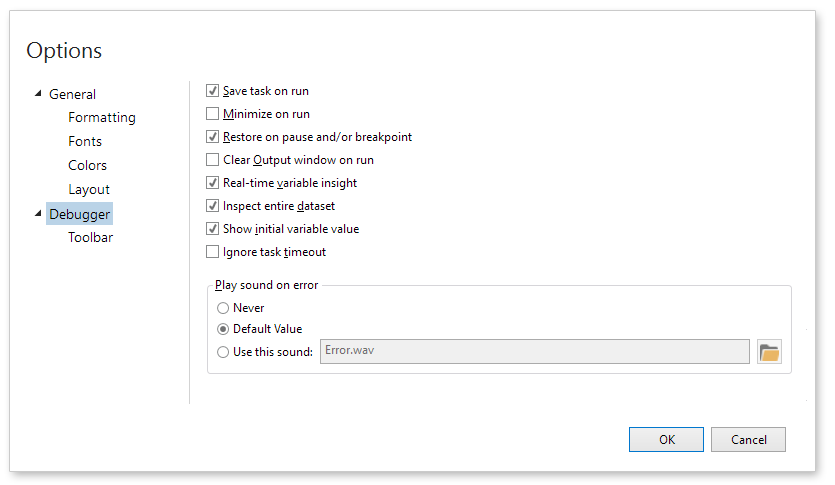This screenshot has height=485, width=835.
Task: Uncheck Show initial variable value
Action: point(212,229)
